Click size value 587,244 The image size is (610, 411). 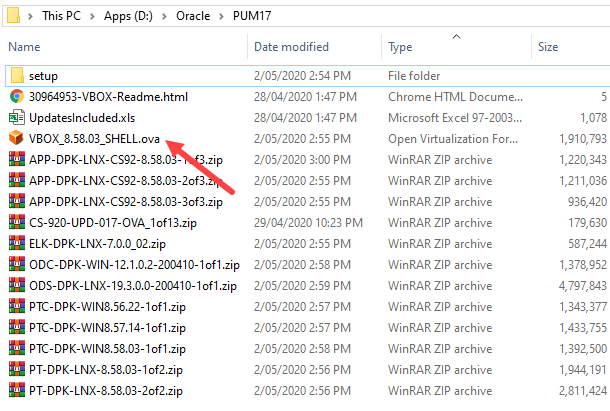tap(587, 244)
